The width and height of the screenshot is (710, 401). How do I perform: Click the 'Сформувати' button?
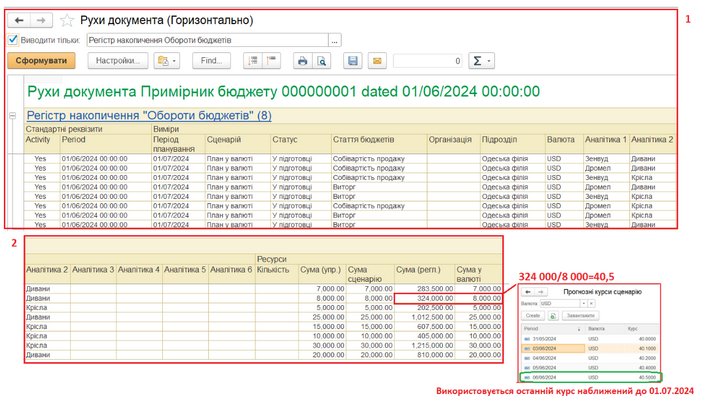click(44, 61)
